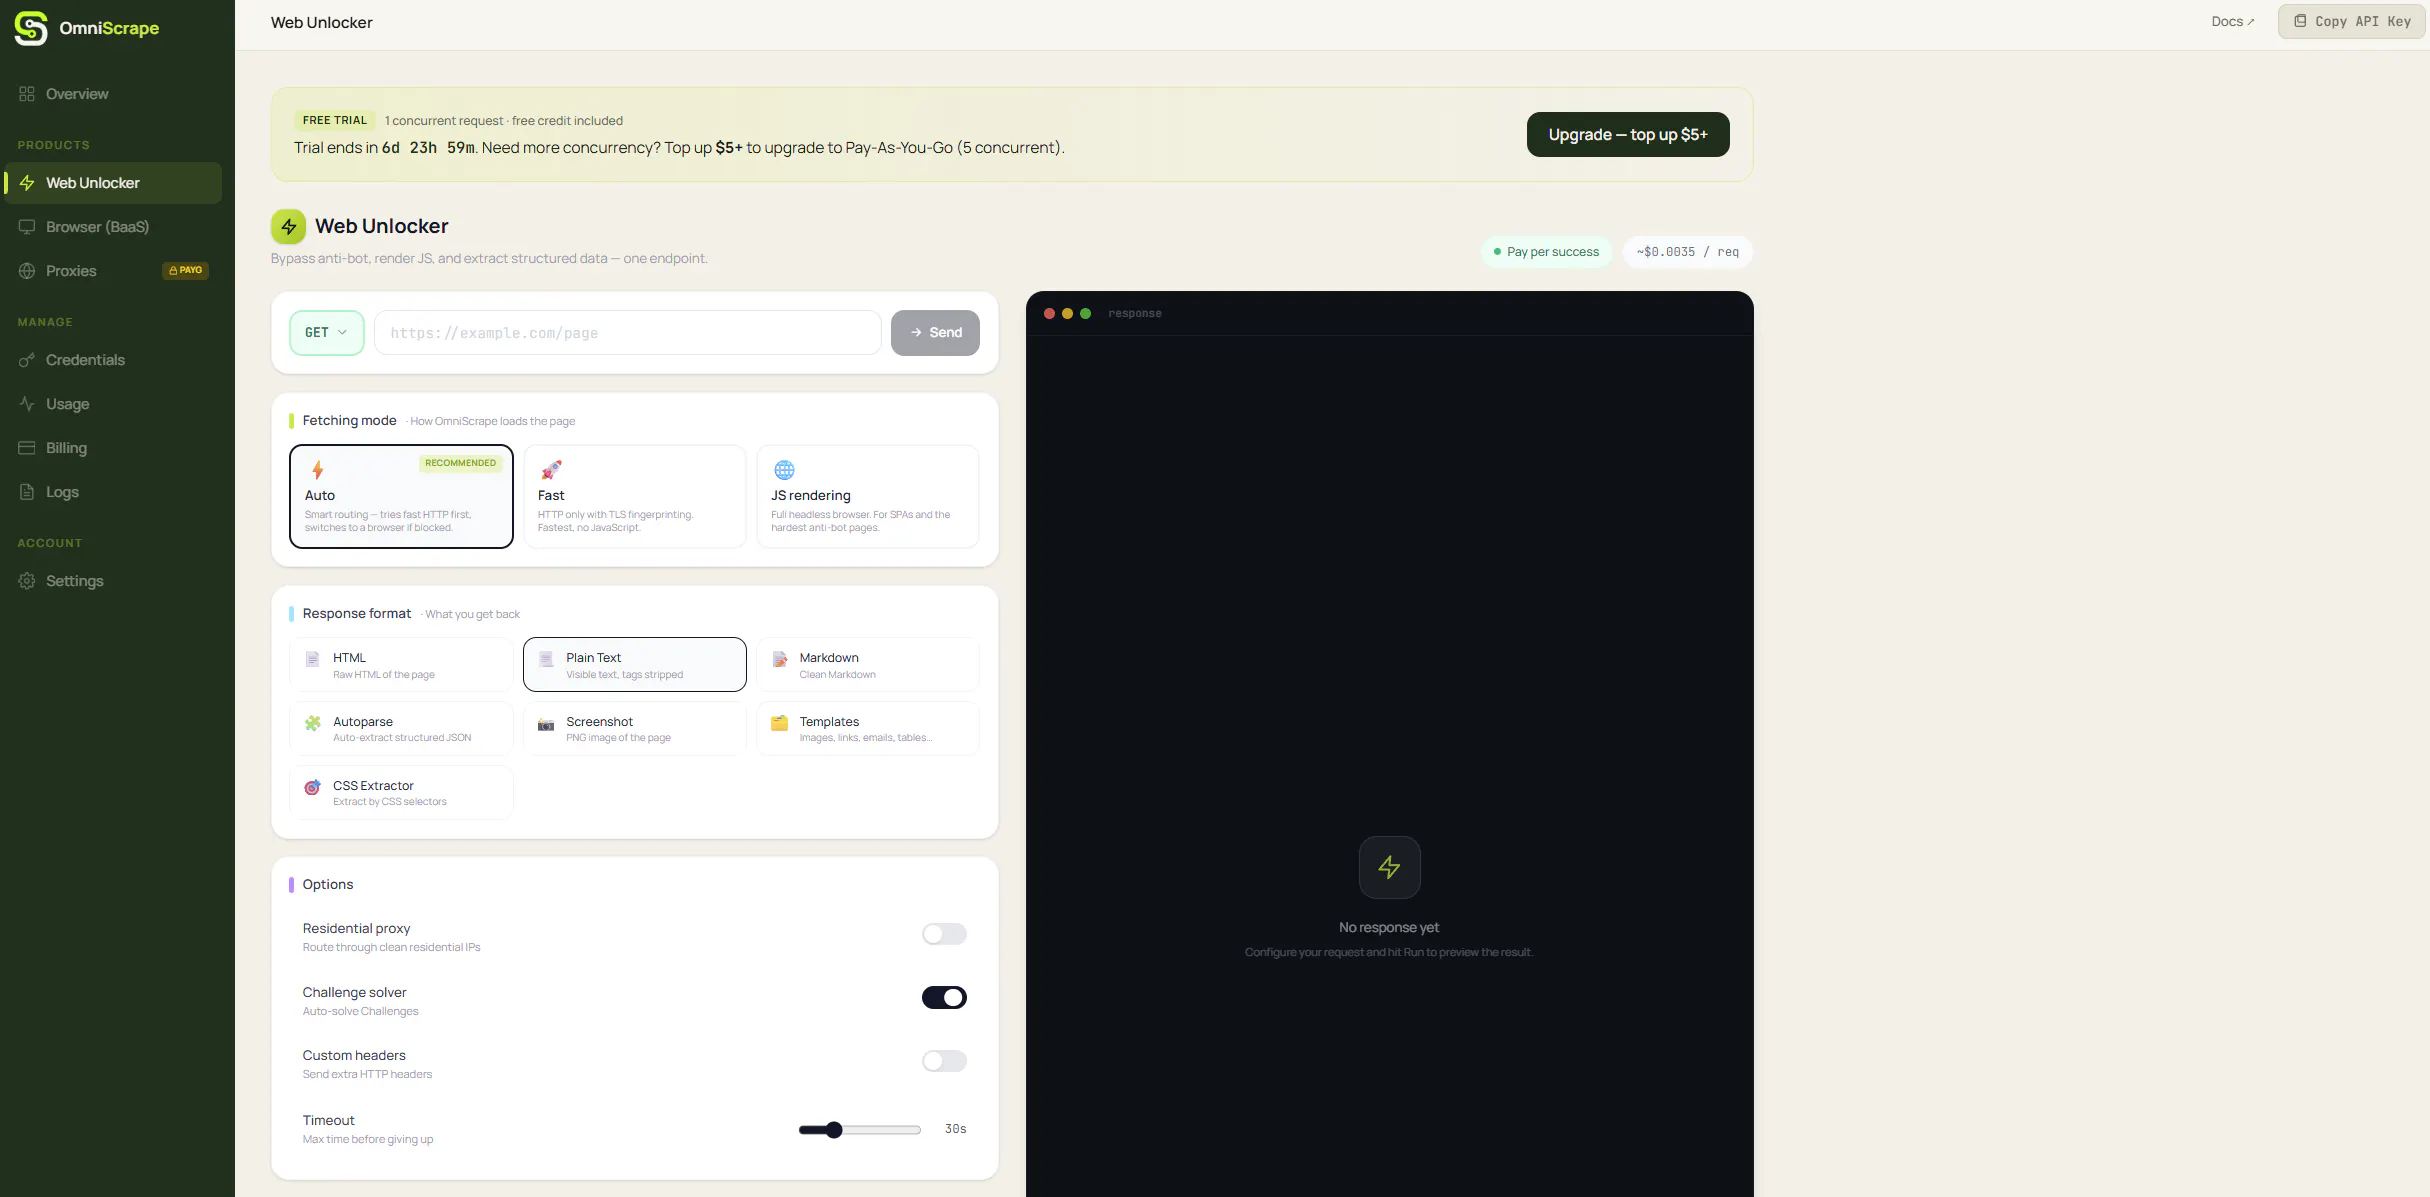
Task: Select the Auto fetching mode card
Action: pos(401,496)
